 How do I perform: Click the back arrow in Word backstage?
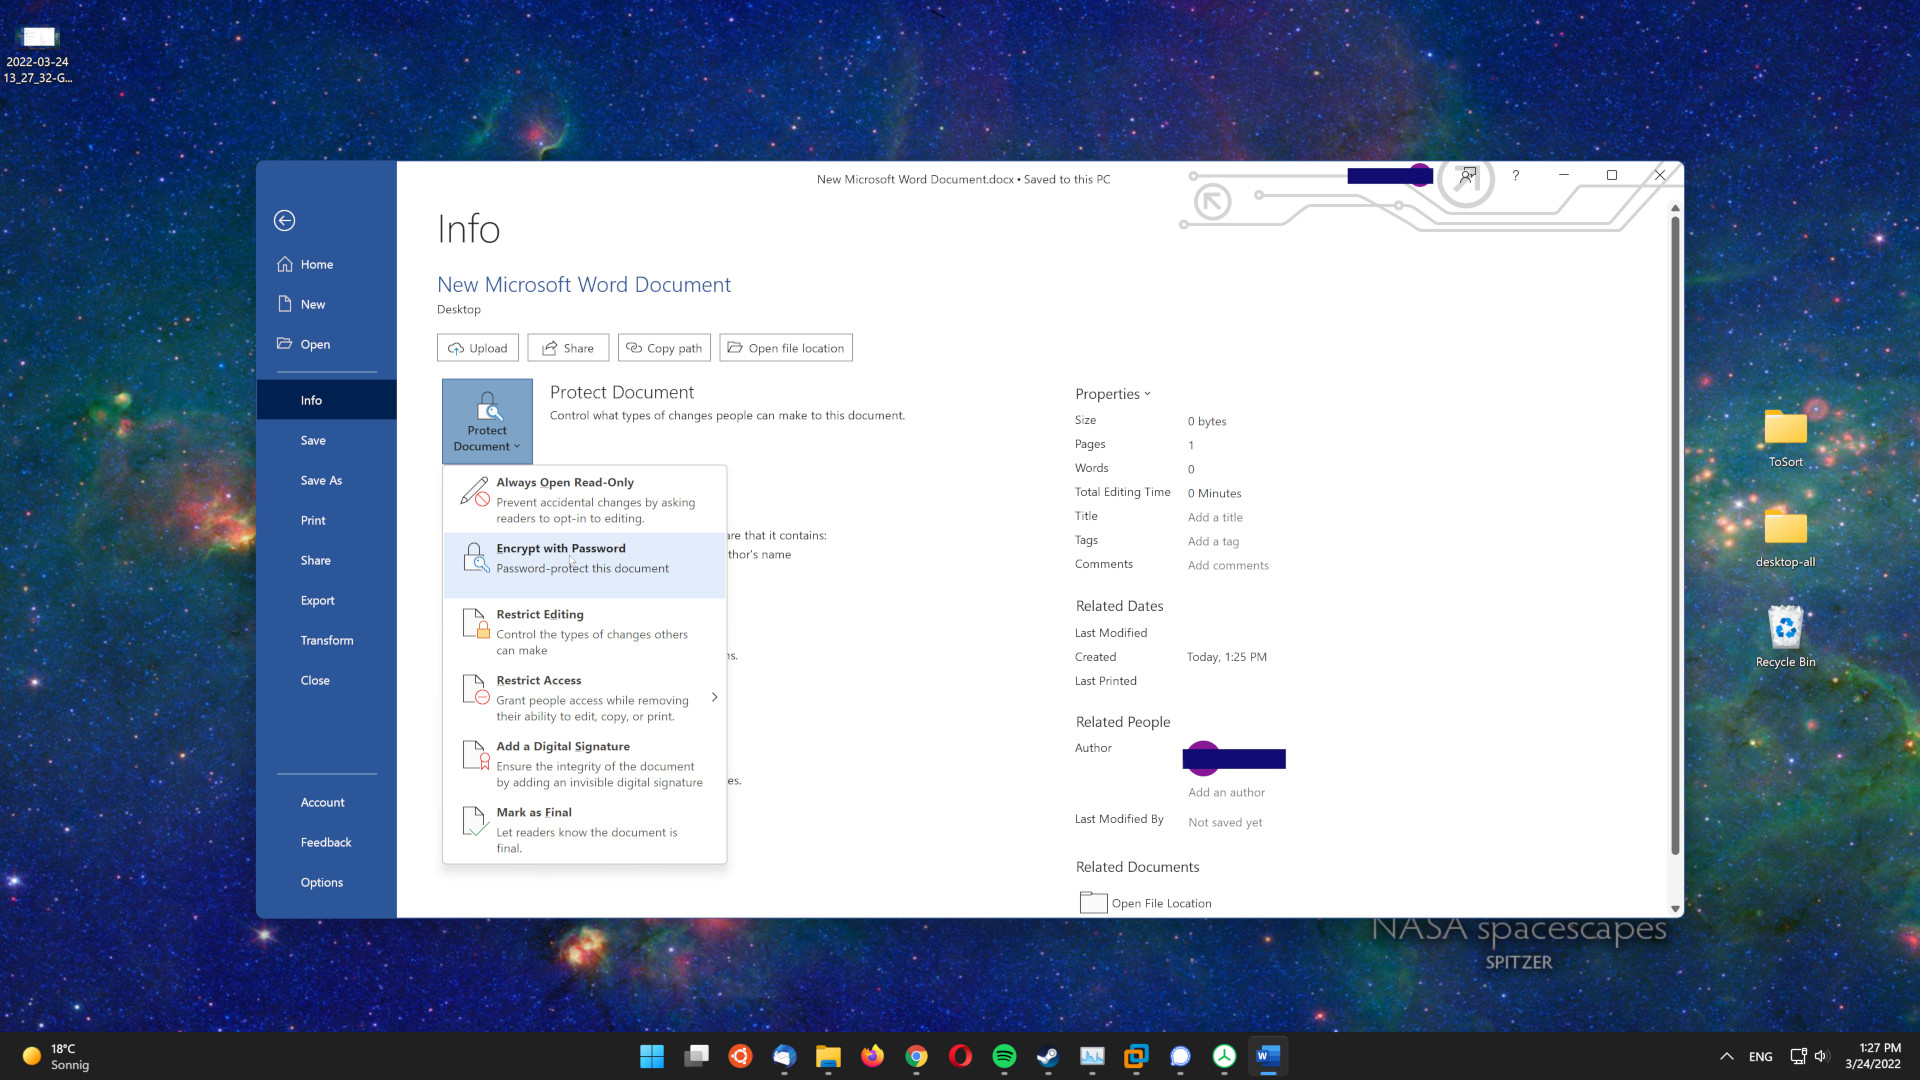coord(284,220)
